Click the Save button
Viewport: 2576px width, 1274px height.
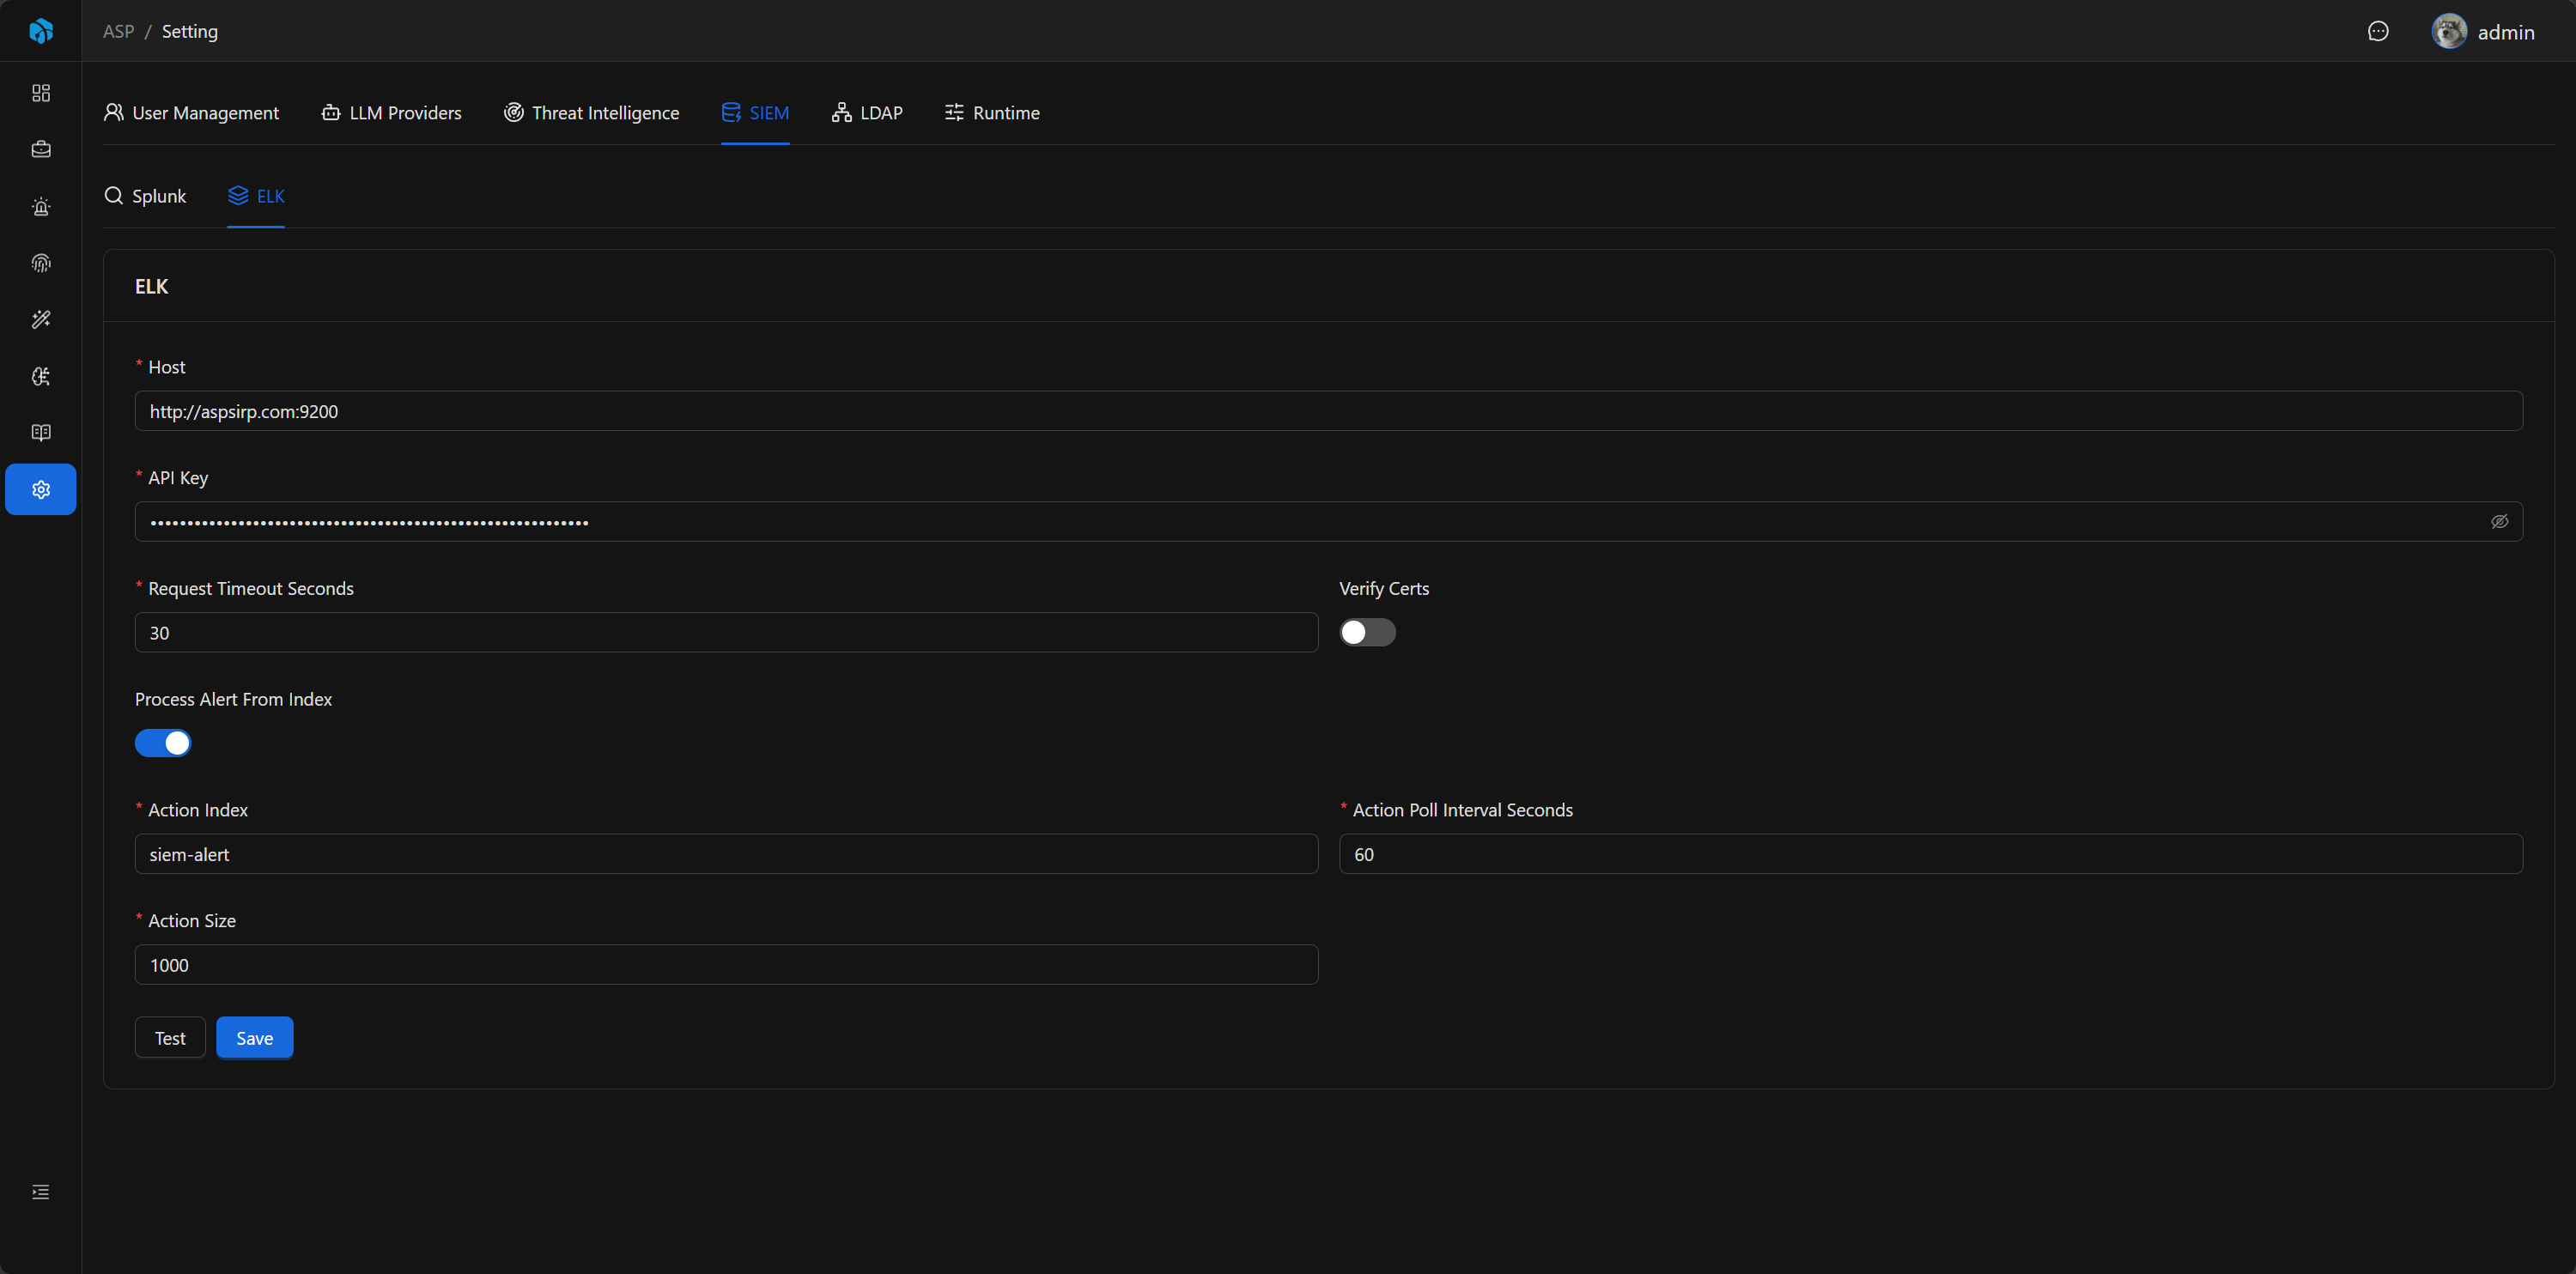pyautogui.click(x=255, y=1038)
